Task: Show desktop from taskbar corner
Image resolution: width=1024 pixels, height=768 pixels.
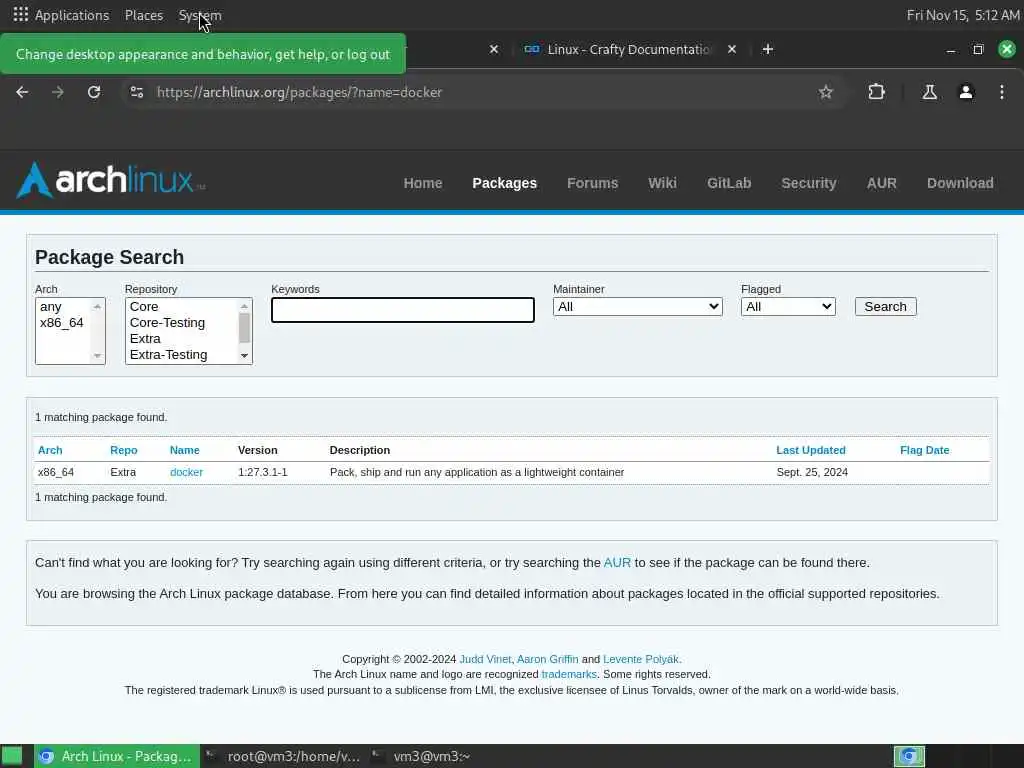Action: coord(12,756)
